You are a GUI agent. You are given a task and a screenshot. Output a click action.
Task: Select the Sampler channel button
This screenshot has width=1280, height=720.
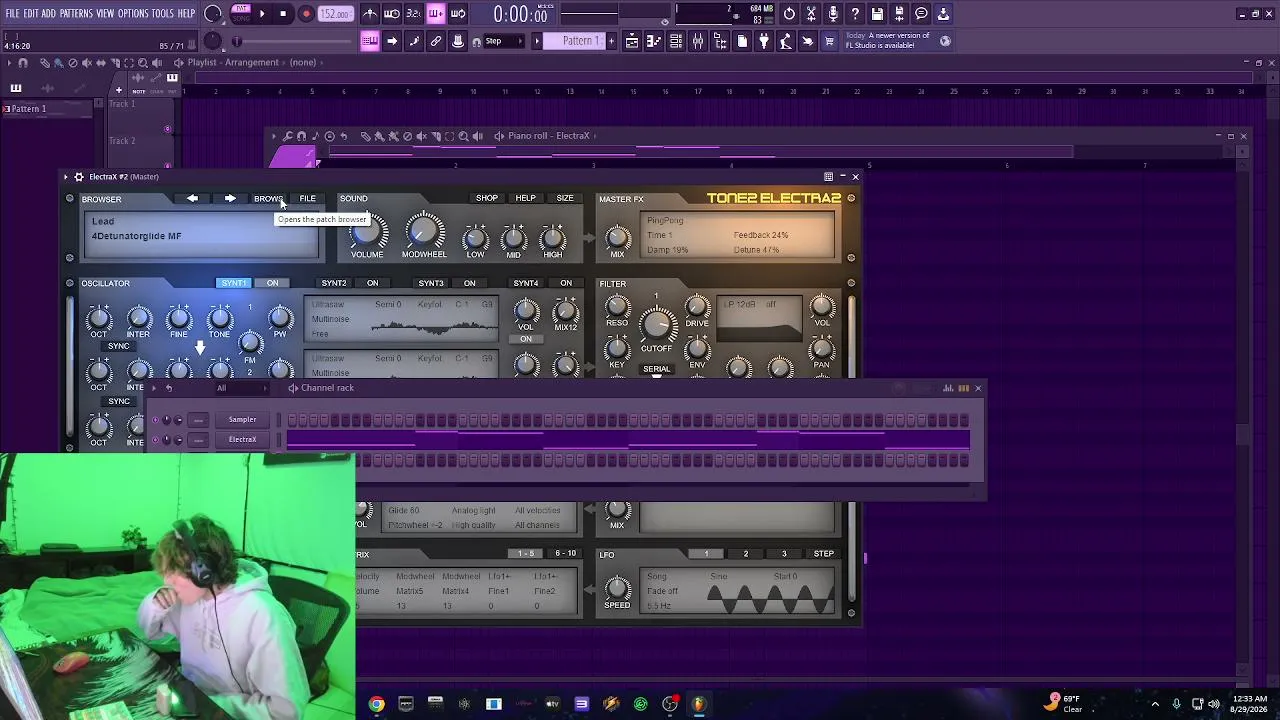coord(242,420)
